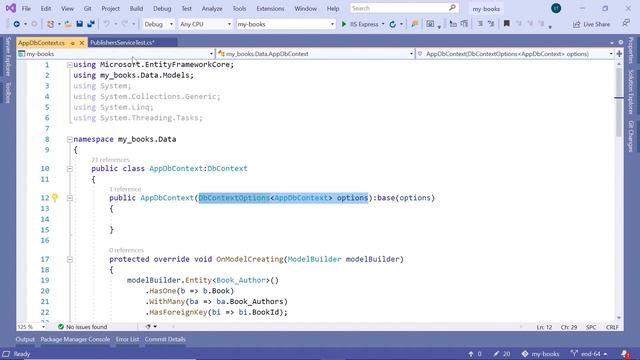Click the Navigate Backward arrow icon
The height and width of the screenshot is (360, 640).
pos(16,24)
